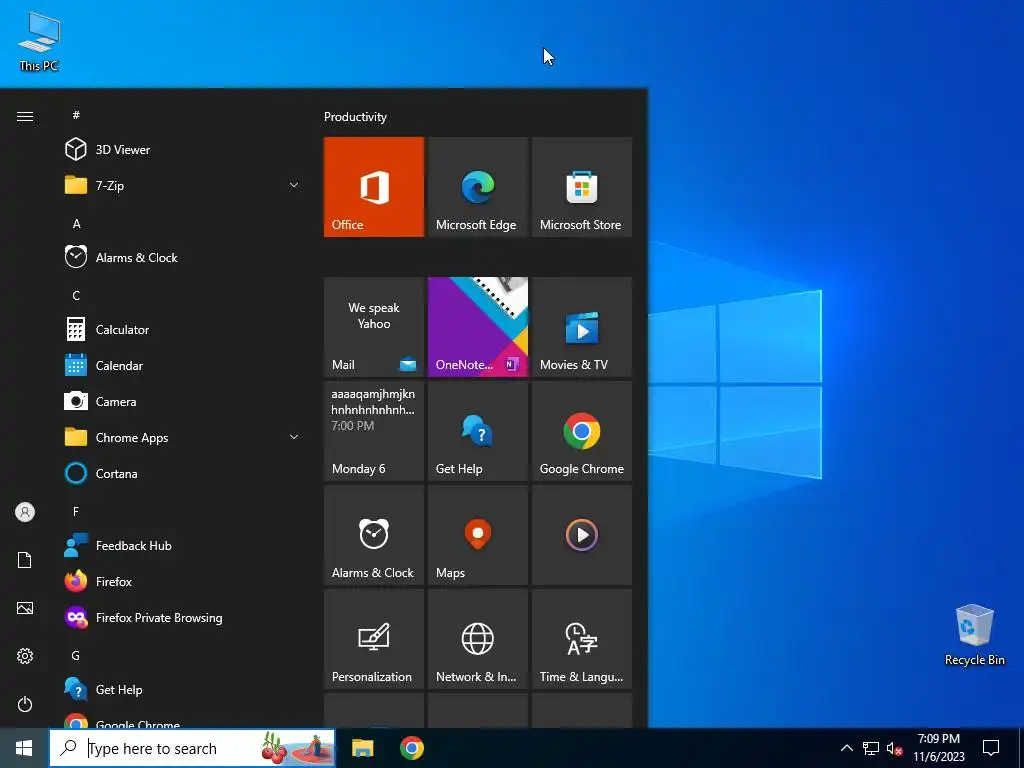
Task: Select the This PC desktop icon
Action: click(x=39, y=41)
